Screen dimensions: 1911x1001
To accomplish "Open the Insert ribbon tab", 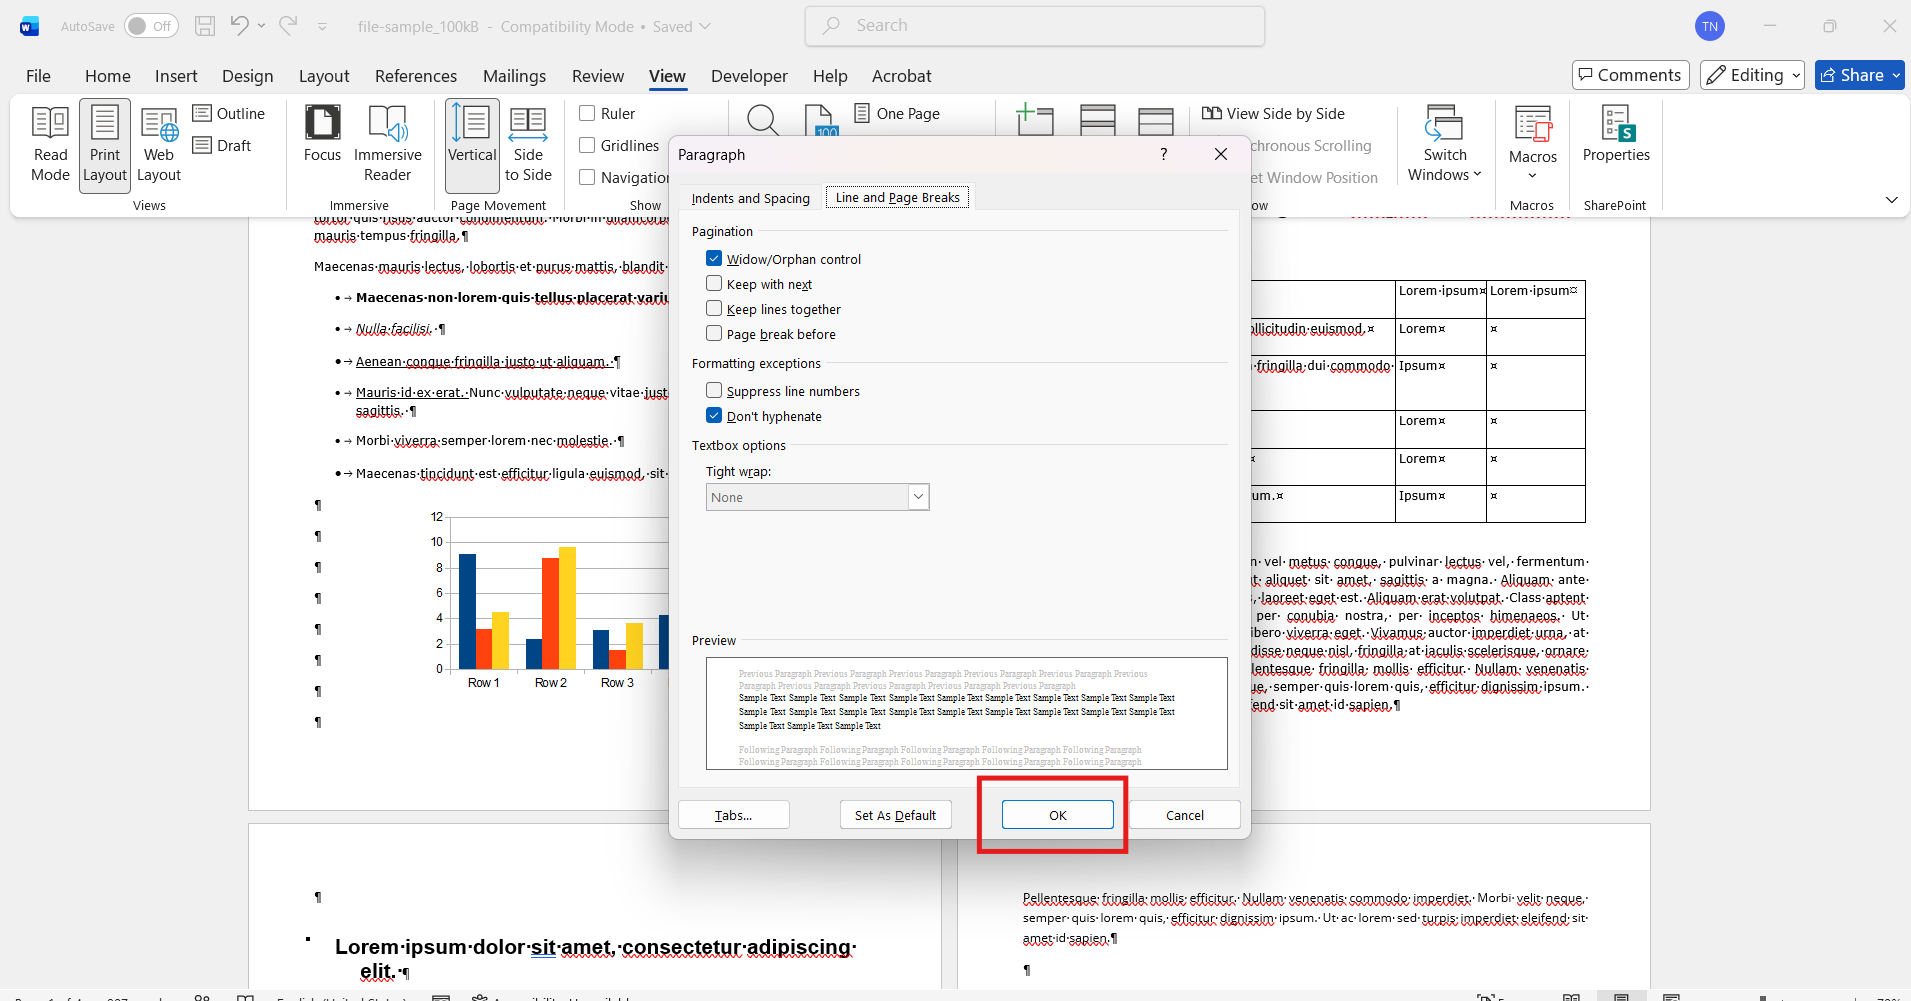I will click(x=176, y=76).
